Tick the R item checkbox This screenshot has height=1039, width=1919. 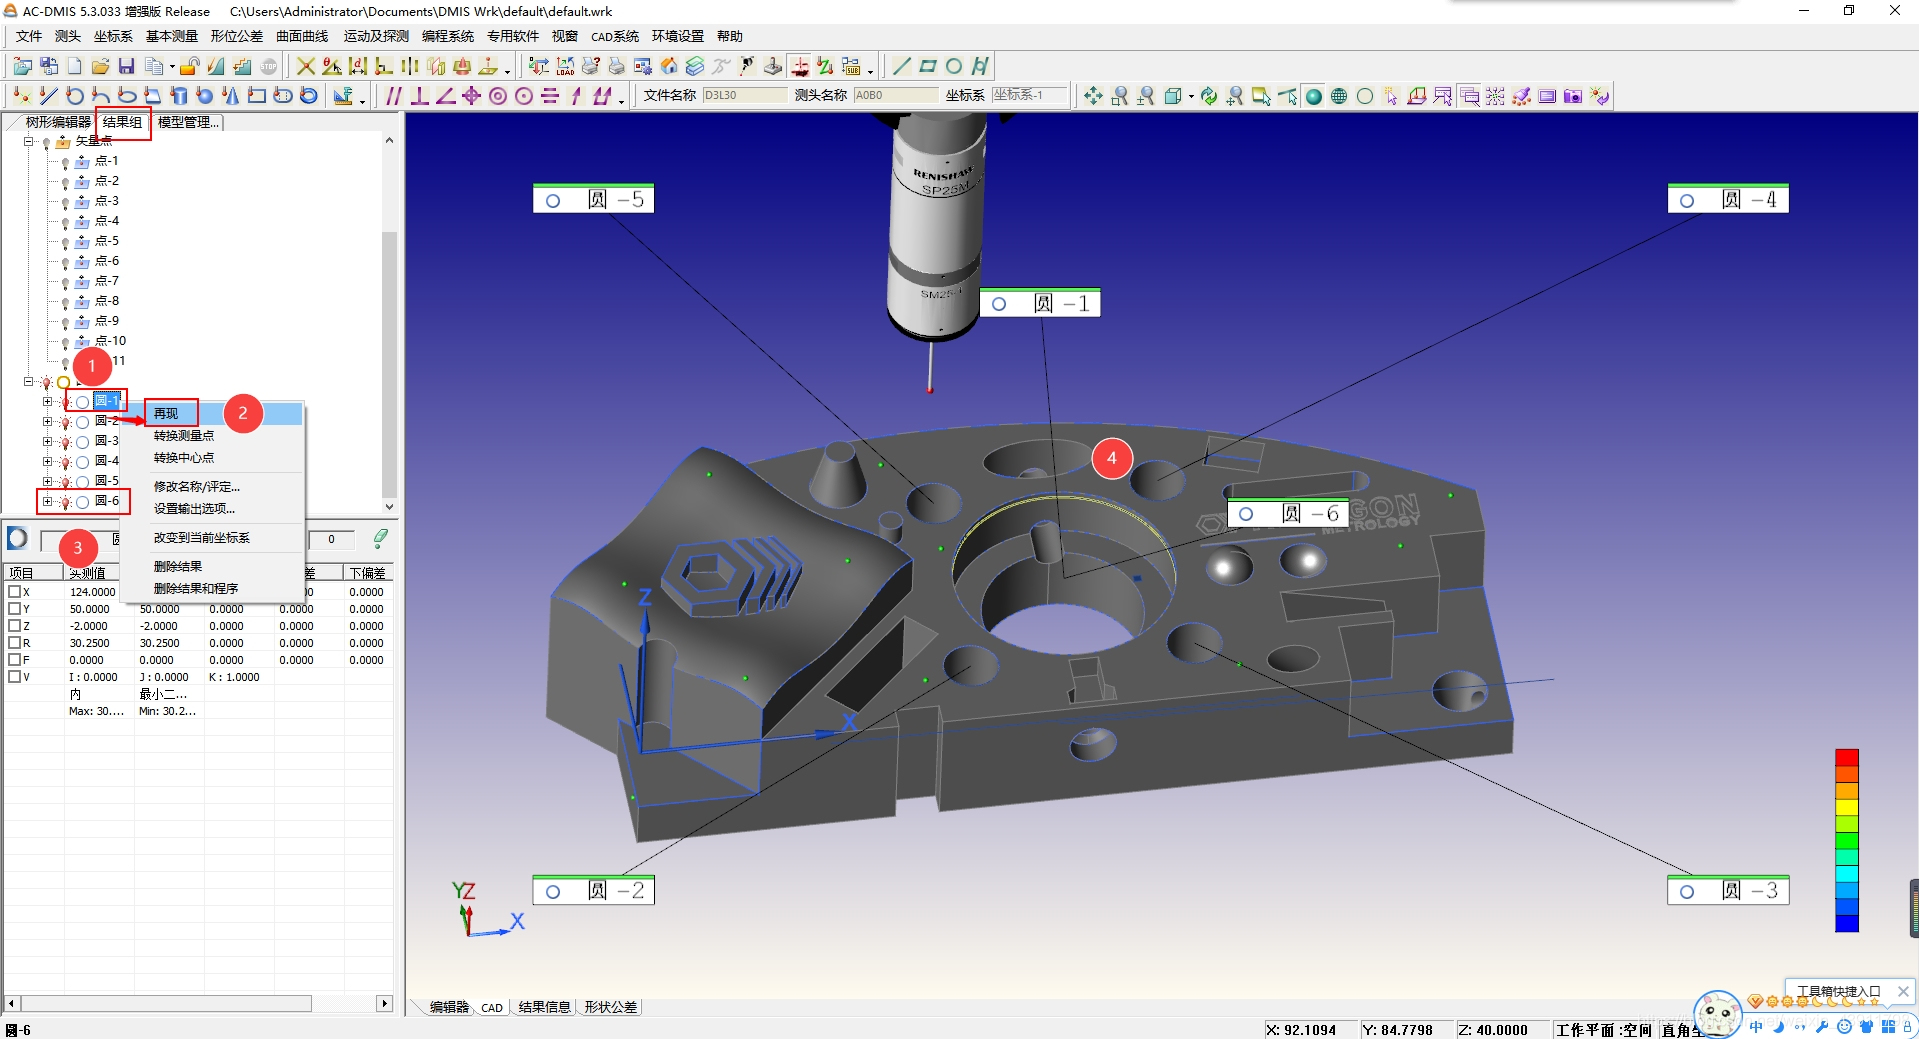(14, 643)
